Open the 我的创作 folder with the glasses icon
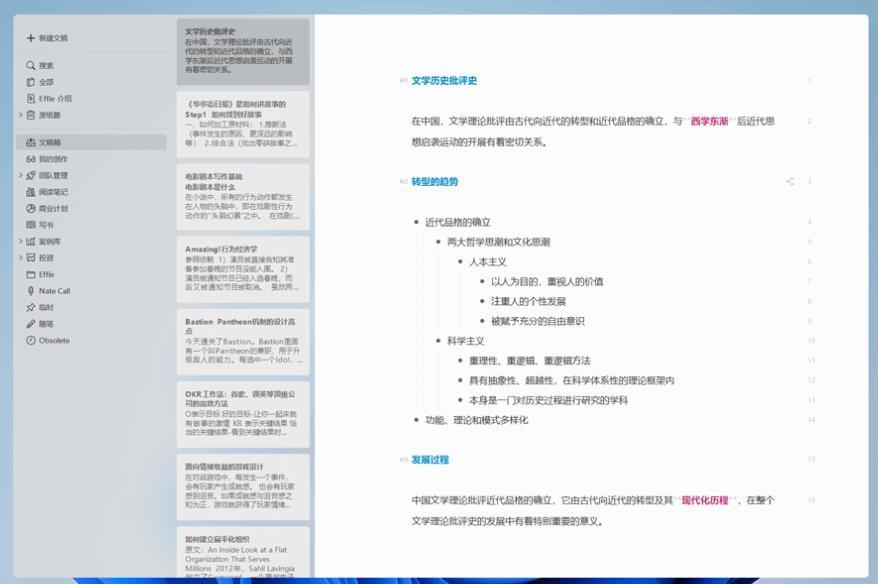The height and width of the screenshot is (584, 878). tap(46, 159)
